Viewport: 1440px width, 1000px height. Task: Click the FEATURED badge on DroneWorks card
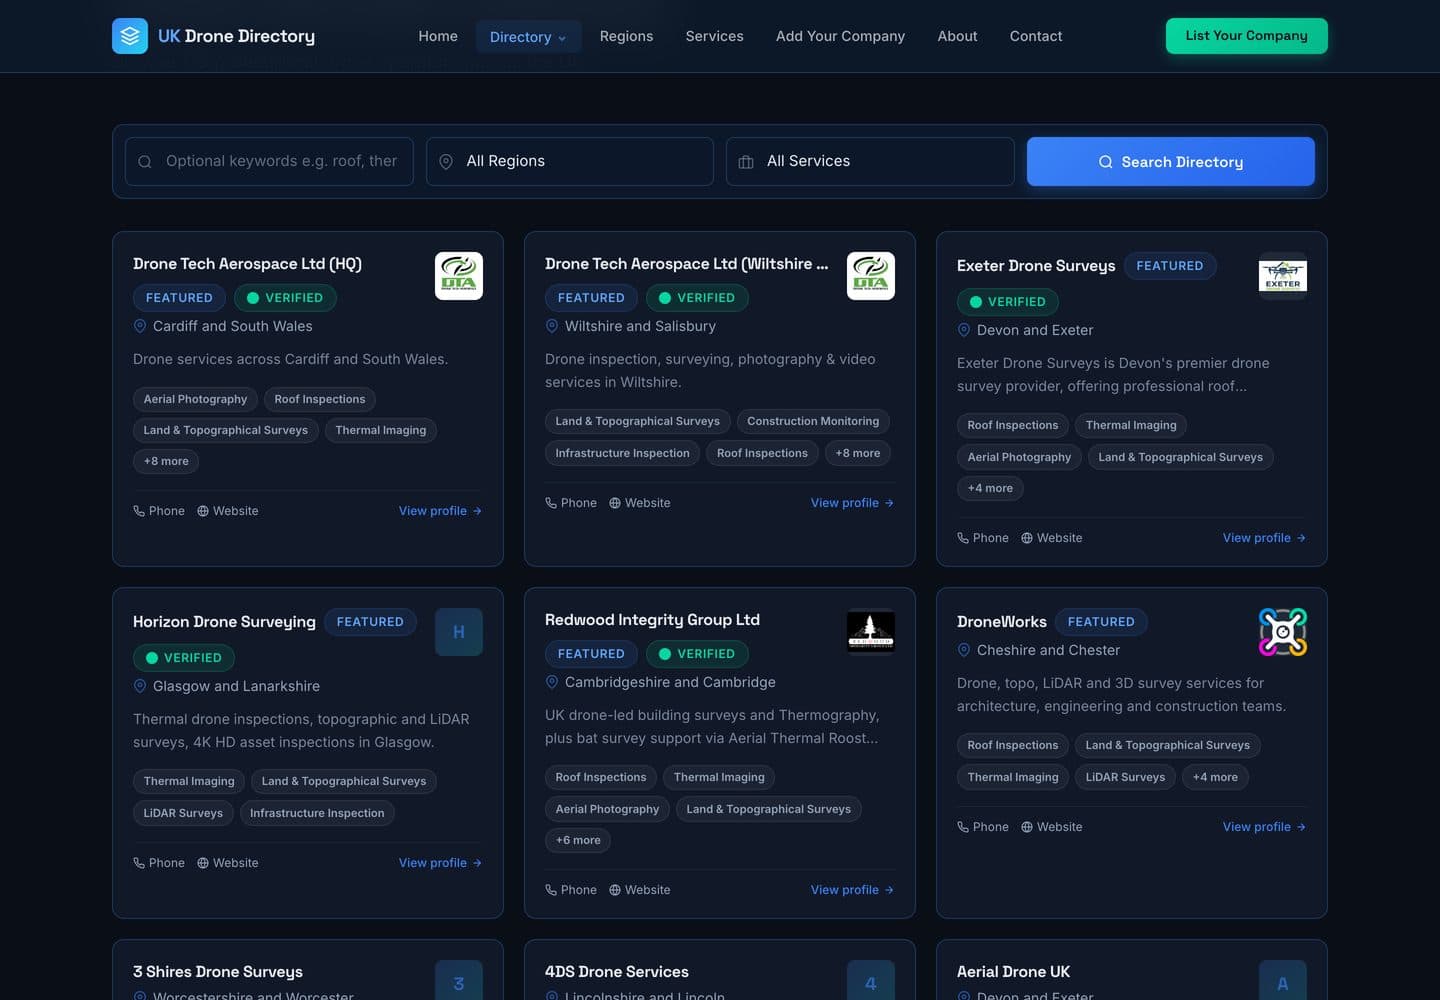click(x=1101, y=622)
